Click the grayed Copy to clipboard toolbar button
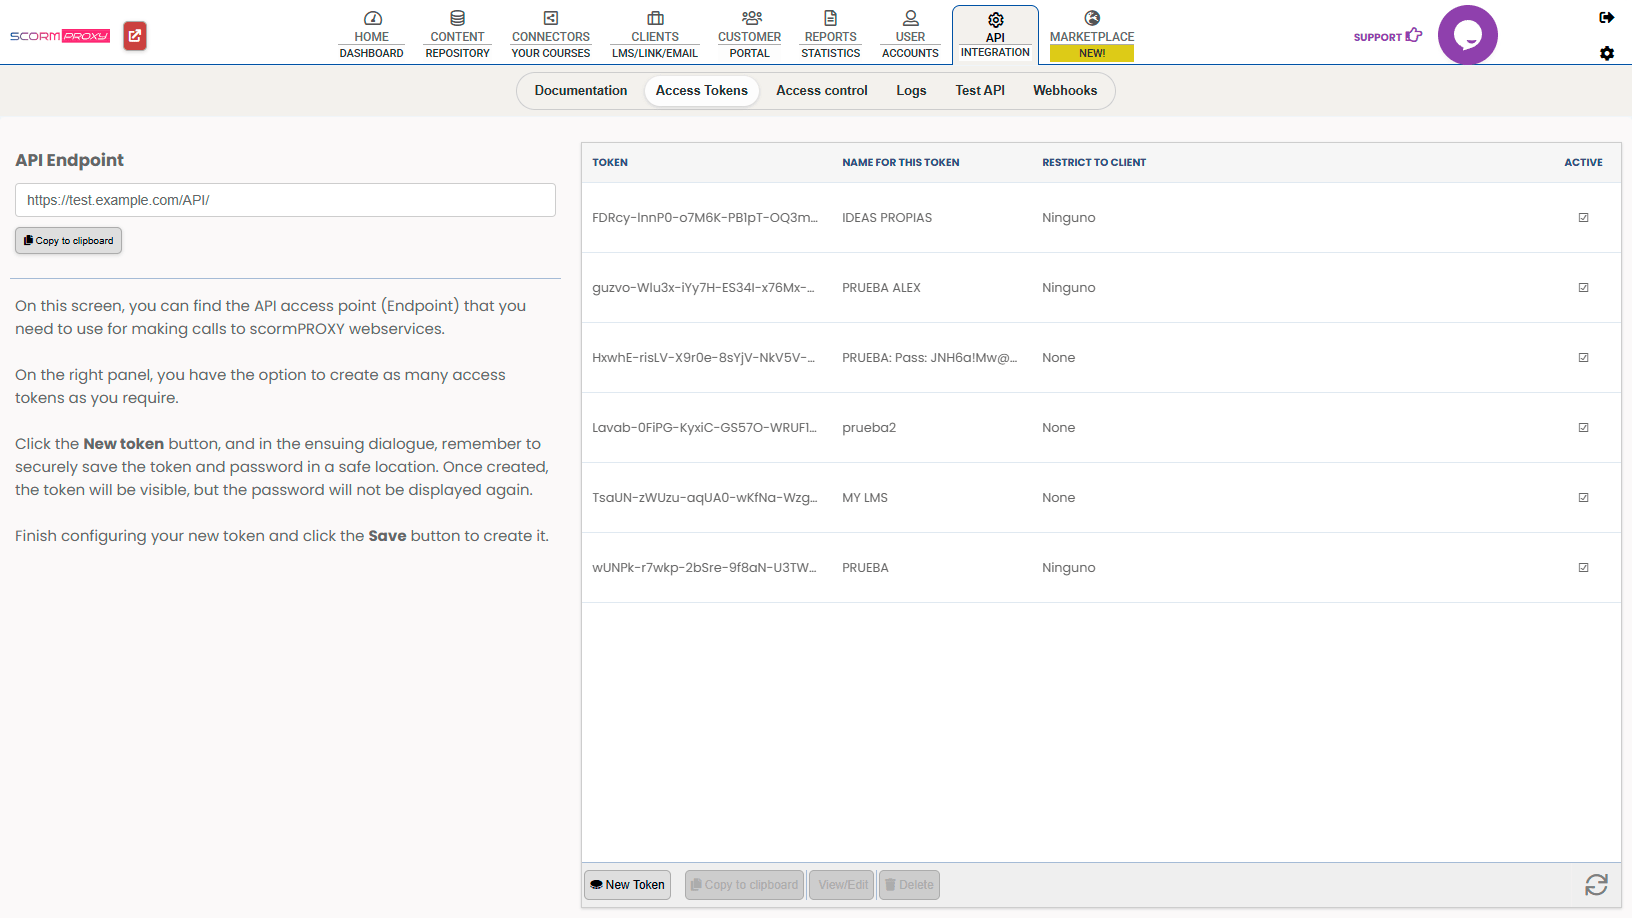This screenshot has height=918, width=1632. 745,885
